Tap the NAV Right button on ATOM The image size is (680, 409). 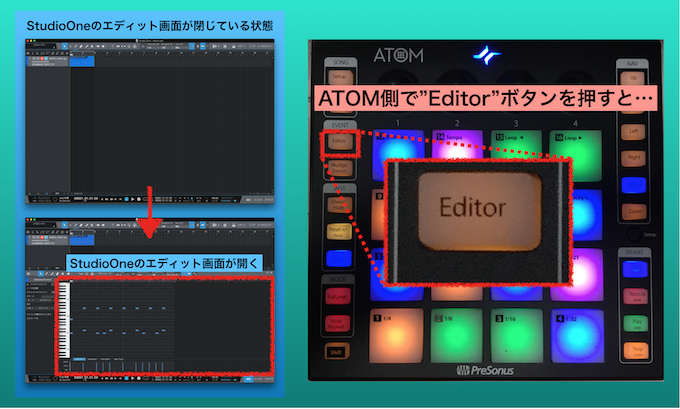click(634, 158)
